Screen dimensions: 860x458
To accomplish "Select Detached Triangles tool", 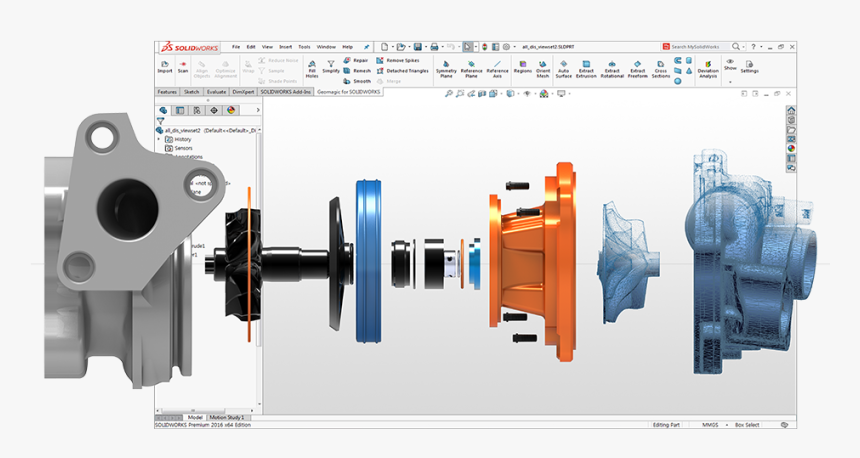I will [x=402, y=71].
